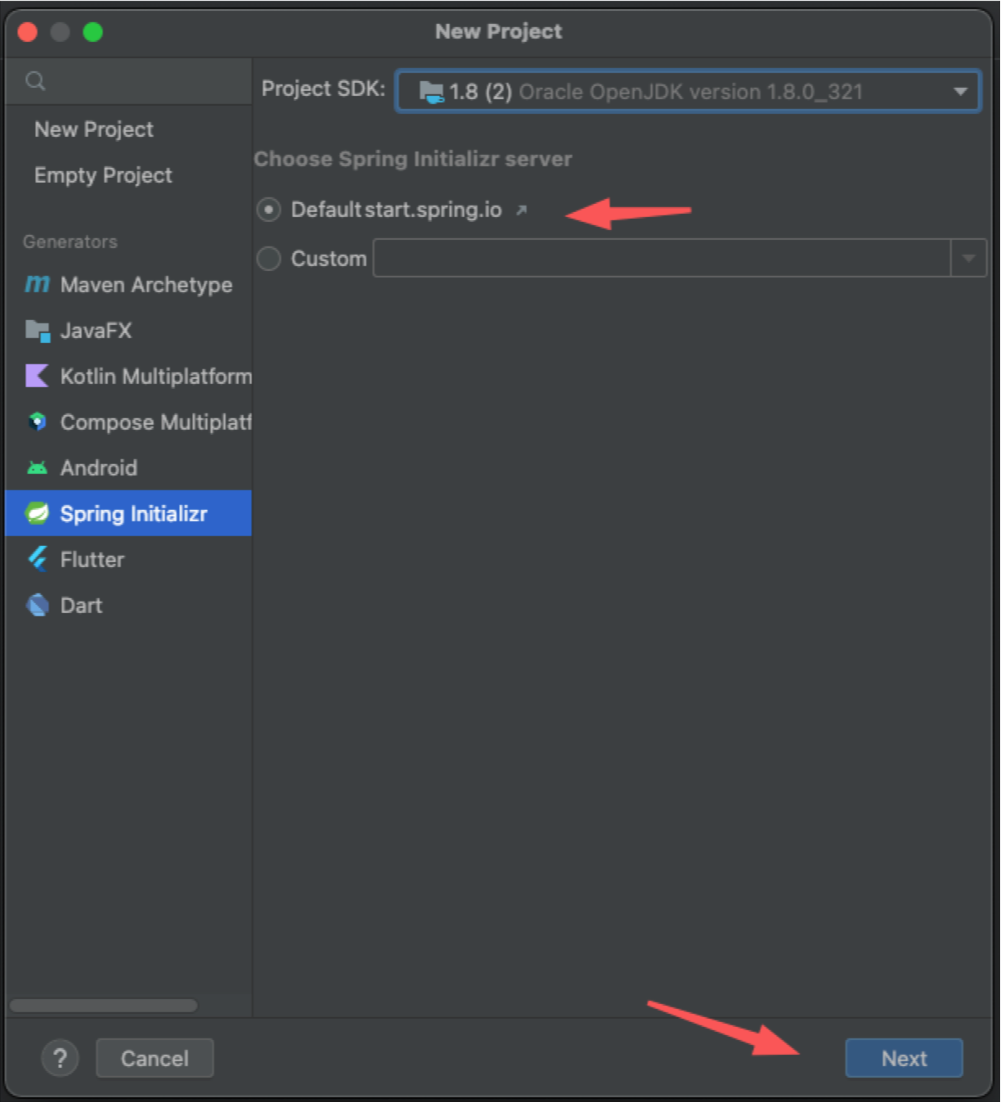Click the Next button
Viewport: 1001px width, 1102px height.
coord(902,1058)
